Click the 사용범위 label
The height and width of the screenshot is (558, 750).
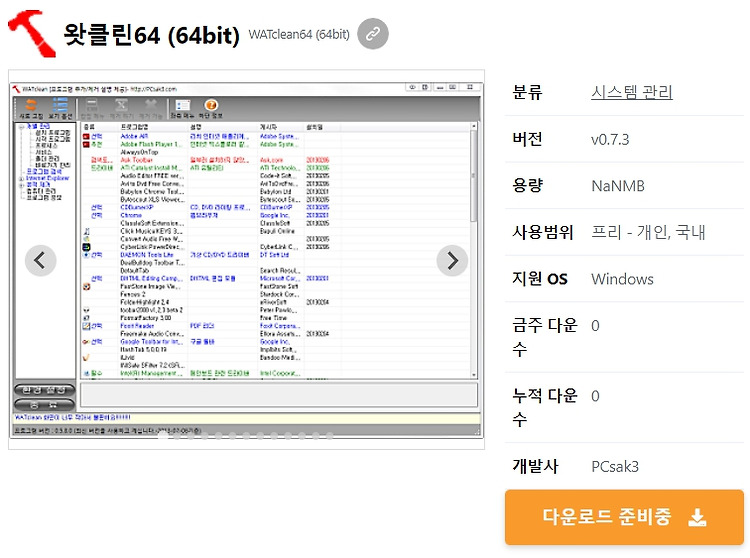tap(542, 232)
